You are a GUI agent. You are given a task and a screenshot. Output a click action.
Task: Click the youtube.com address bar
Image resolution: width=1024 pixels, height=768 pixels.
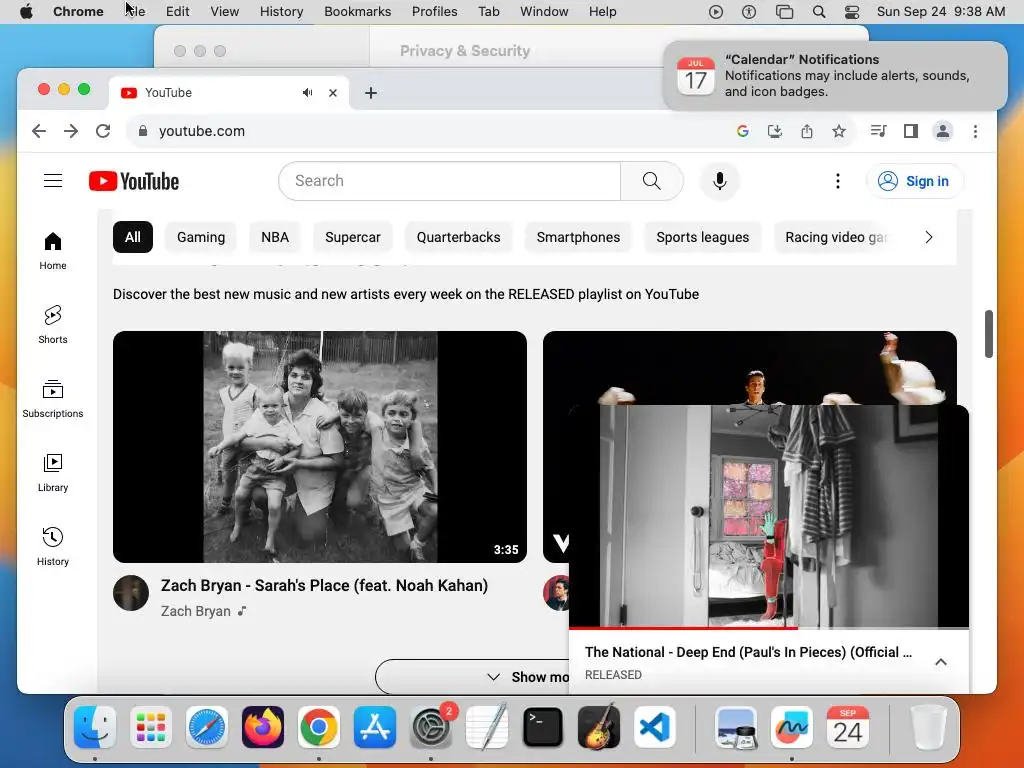click(431, 131)
